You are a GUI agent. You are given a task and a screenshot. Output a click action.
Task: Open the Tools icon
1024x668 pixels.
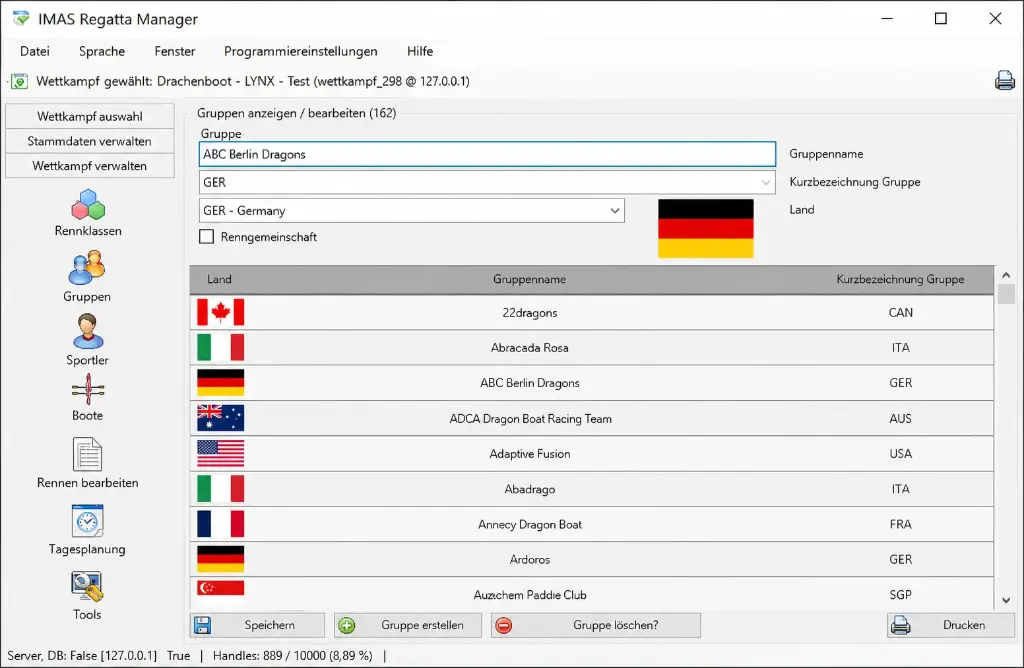coord(88,586)
